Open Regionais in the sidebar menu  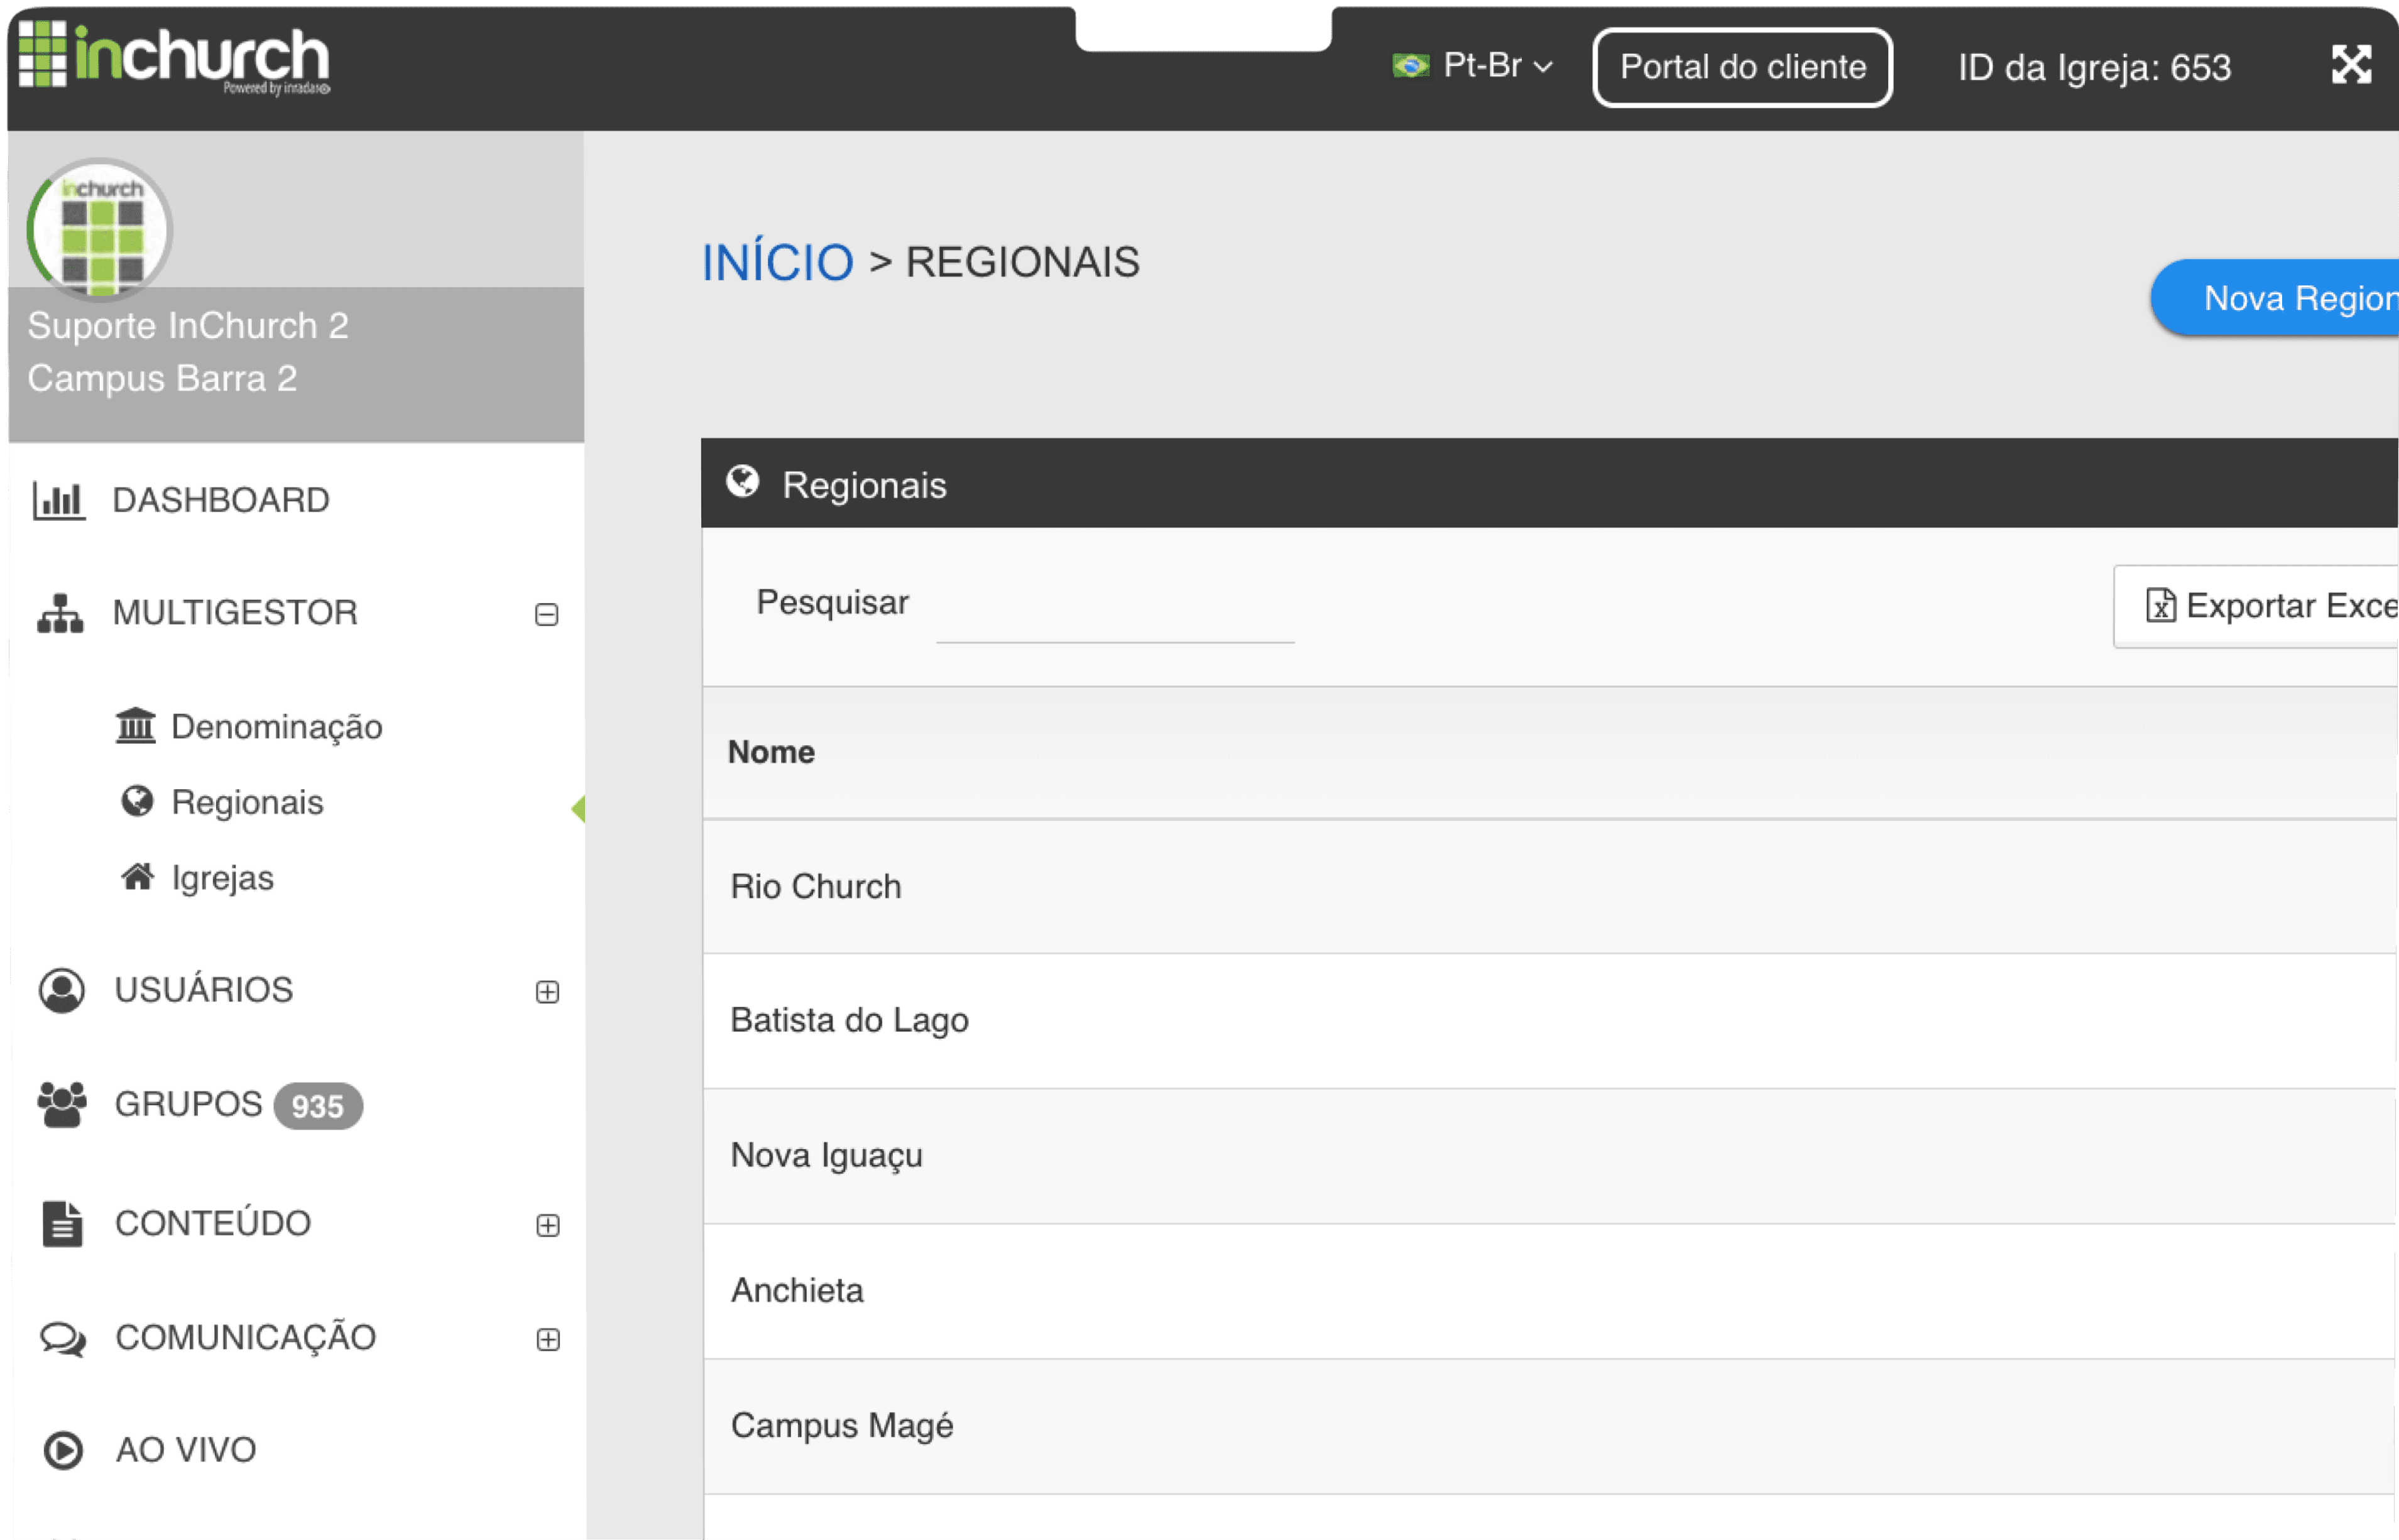[x=246, y=802]
